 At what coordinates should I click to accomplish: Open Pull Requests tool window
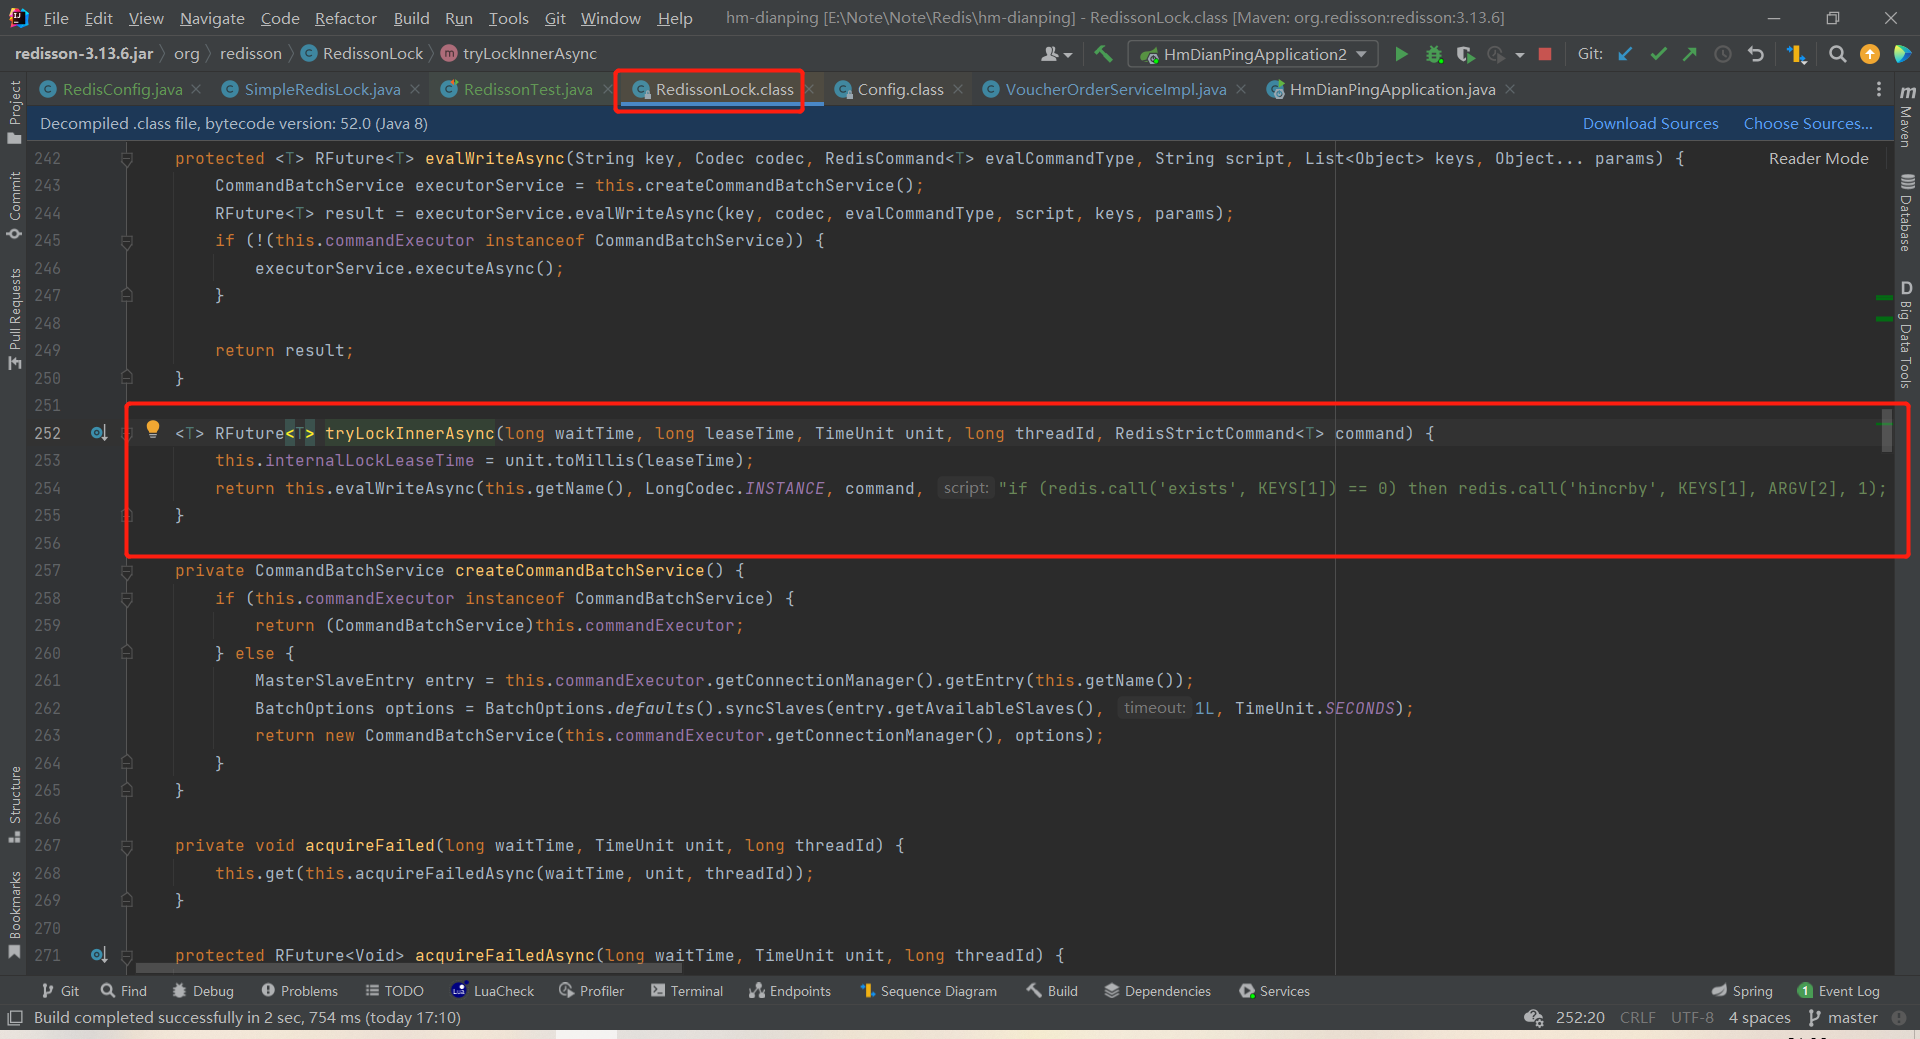(14, 319)
